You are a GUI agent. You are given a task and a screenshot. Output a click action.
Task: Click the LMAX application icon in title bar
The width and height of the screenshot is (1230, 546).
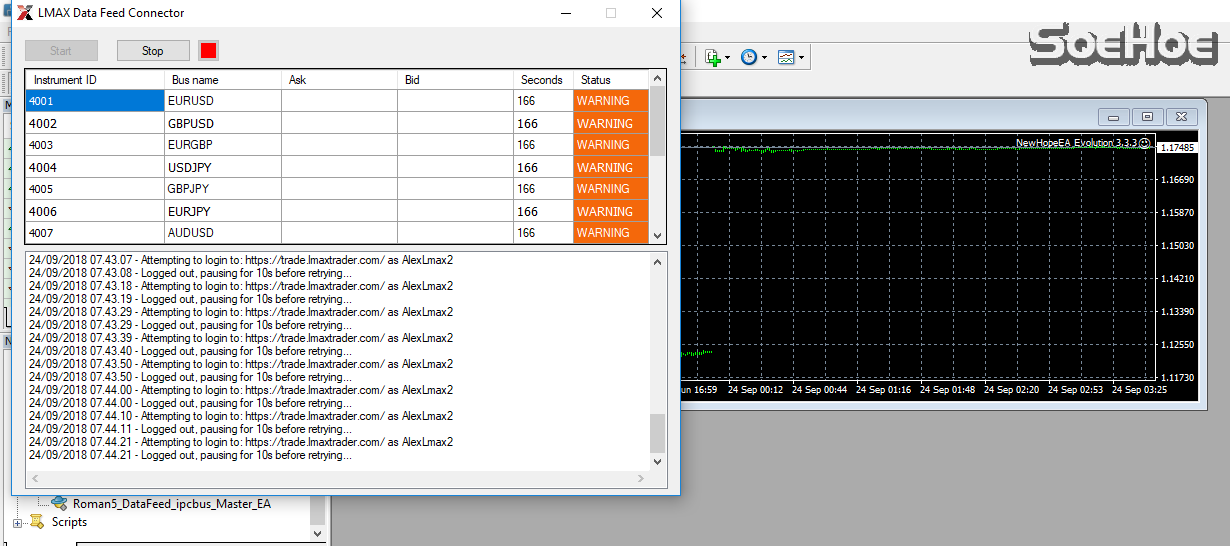(25, 13)
